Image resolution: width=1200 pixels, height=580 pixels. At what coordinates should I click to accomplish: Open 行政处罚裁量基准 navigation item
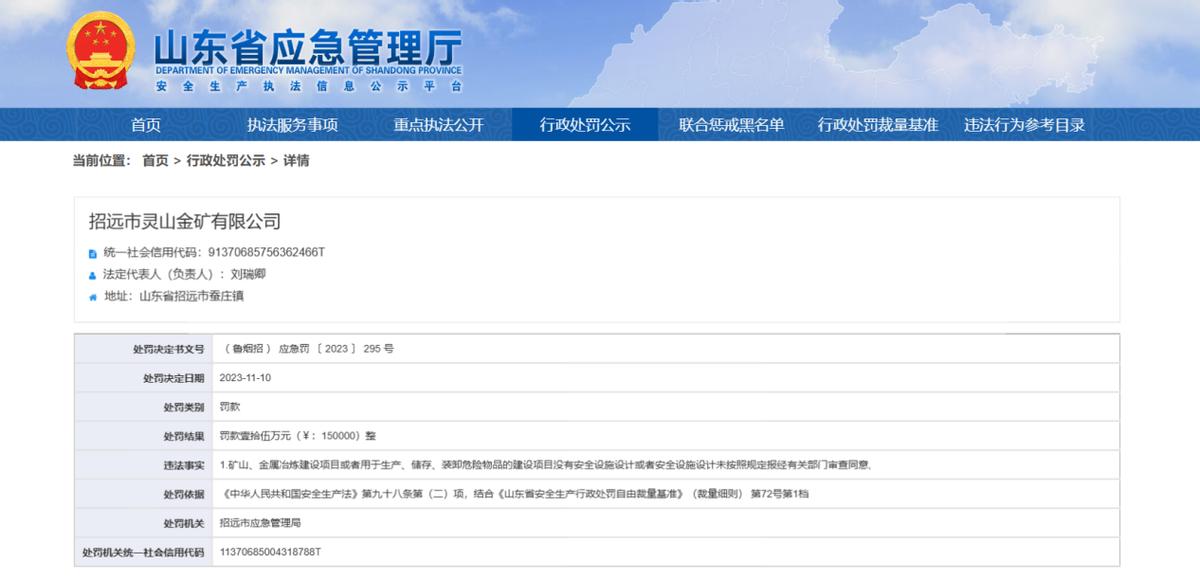(x=878, y=125)
